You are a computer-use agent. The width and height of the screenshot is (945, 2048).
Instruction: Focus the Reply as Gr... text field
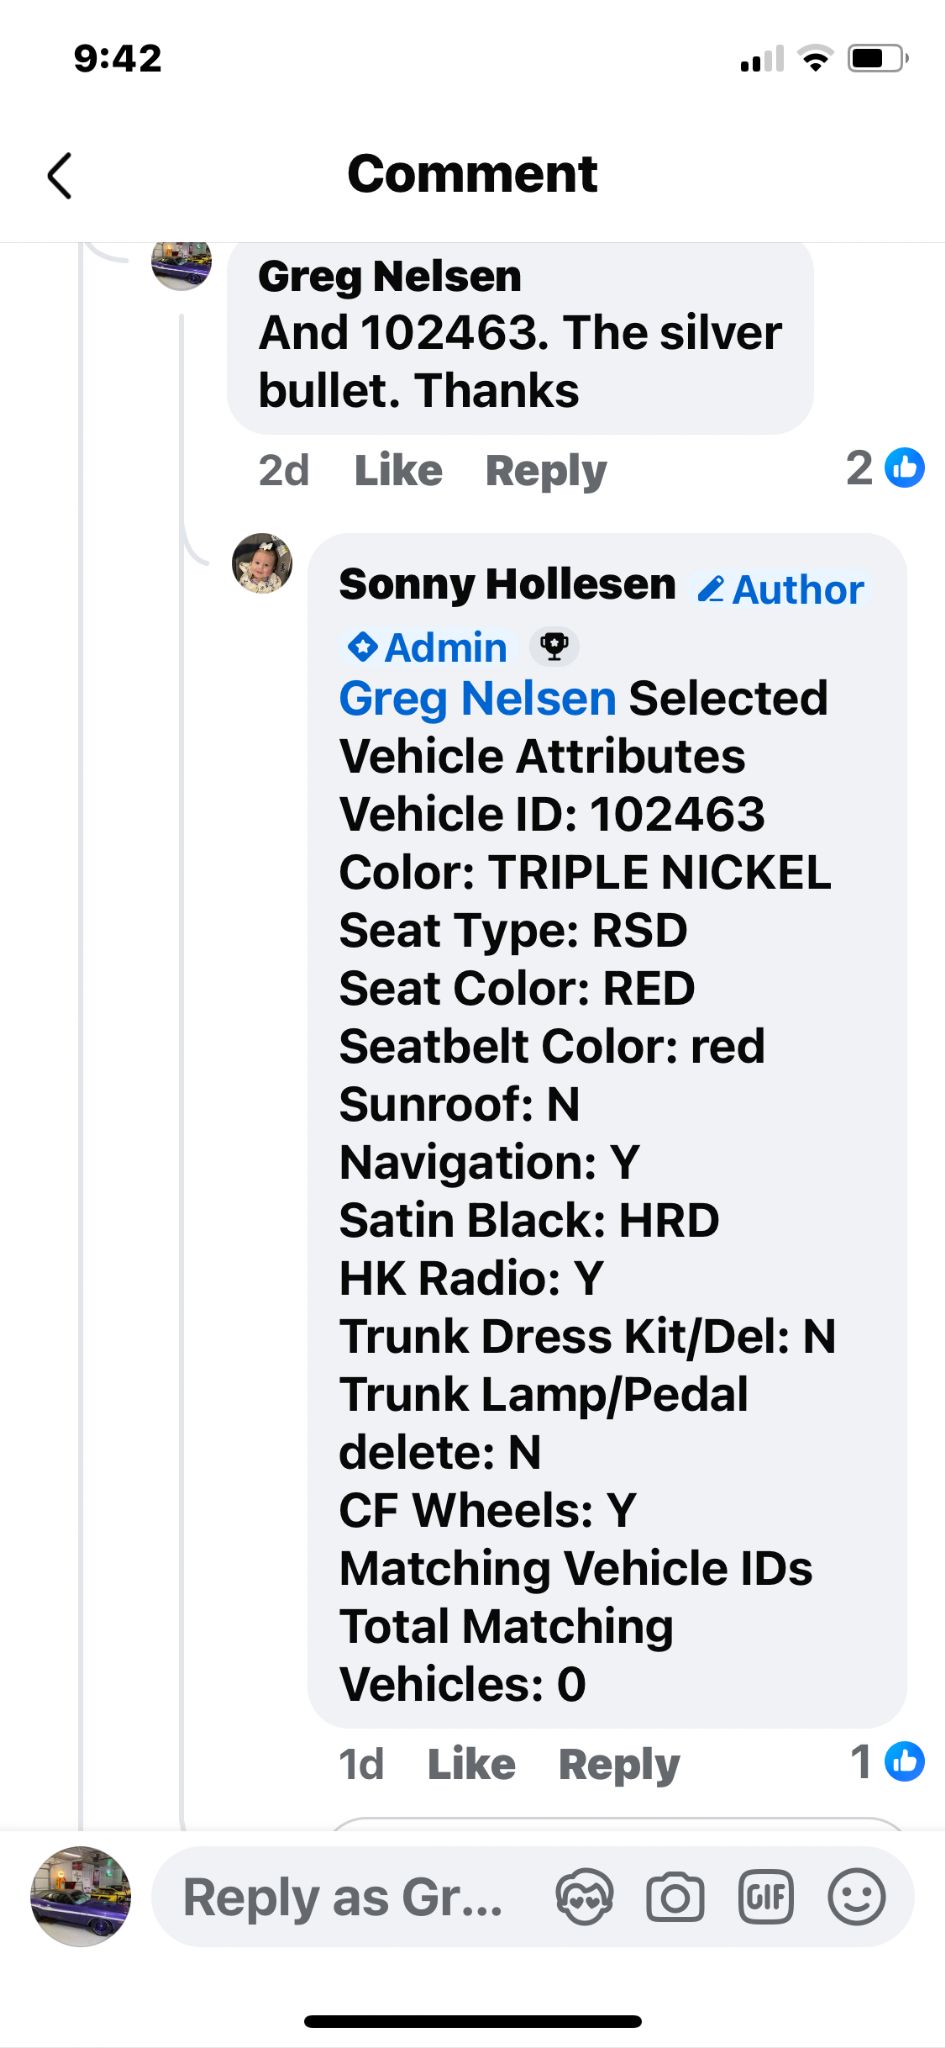345,1897
